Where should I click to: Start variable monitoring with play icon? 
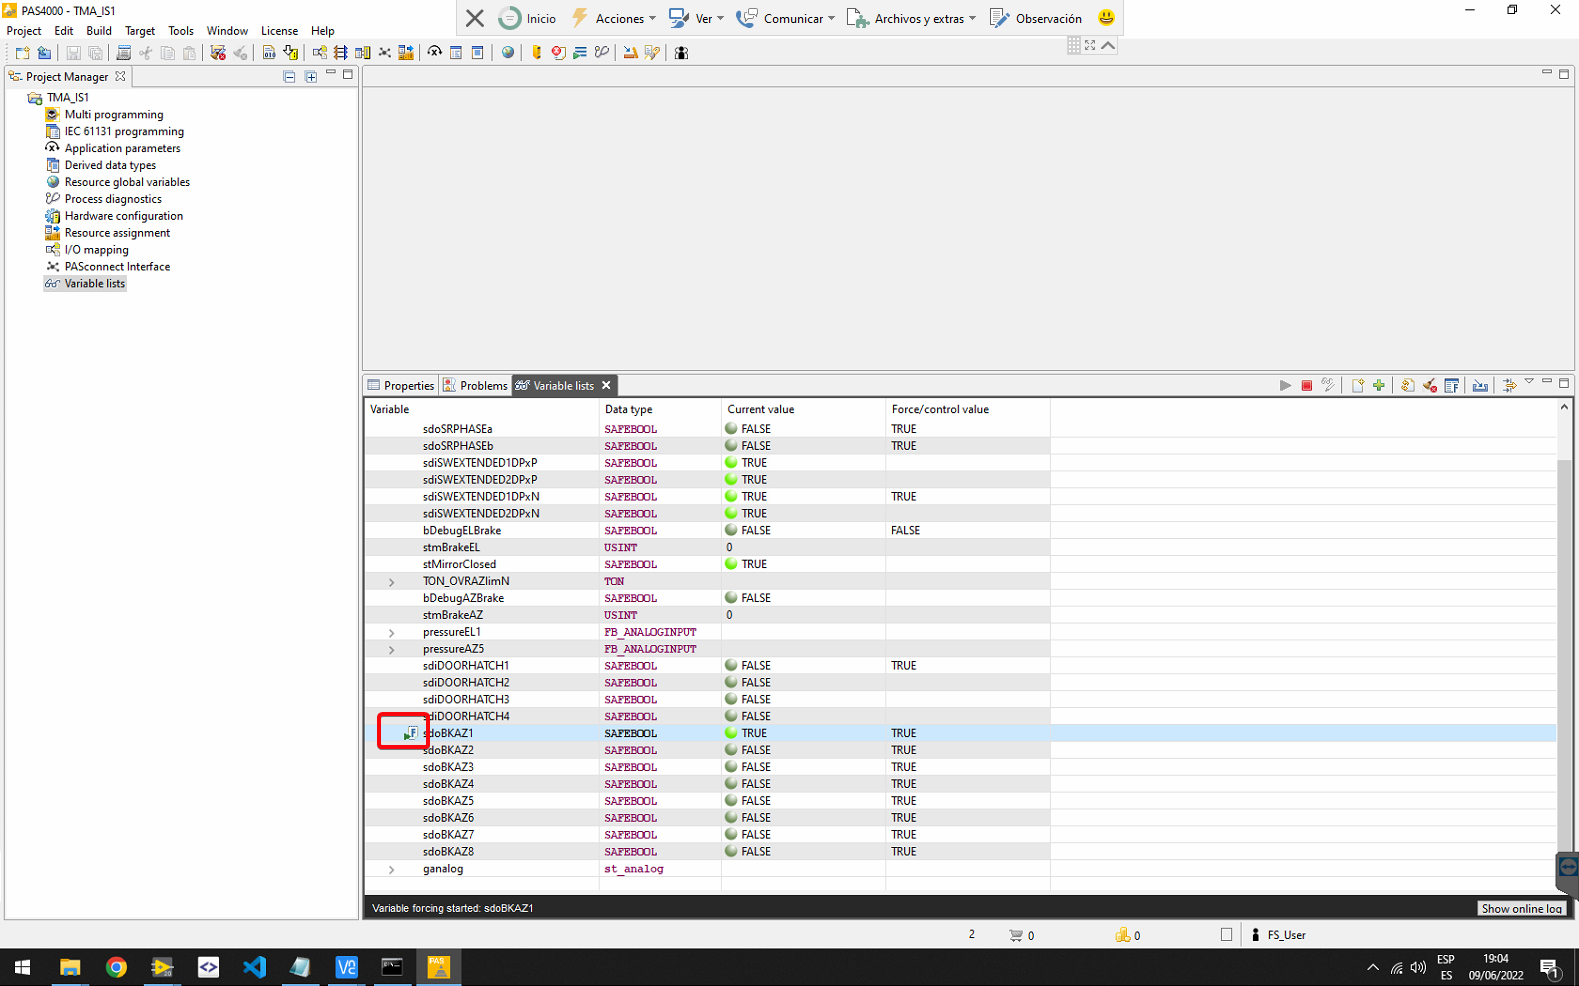1285,385
